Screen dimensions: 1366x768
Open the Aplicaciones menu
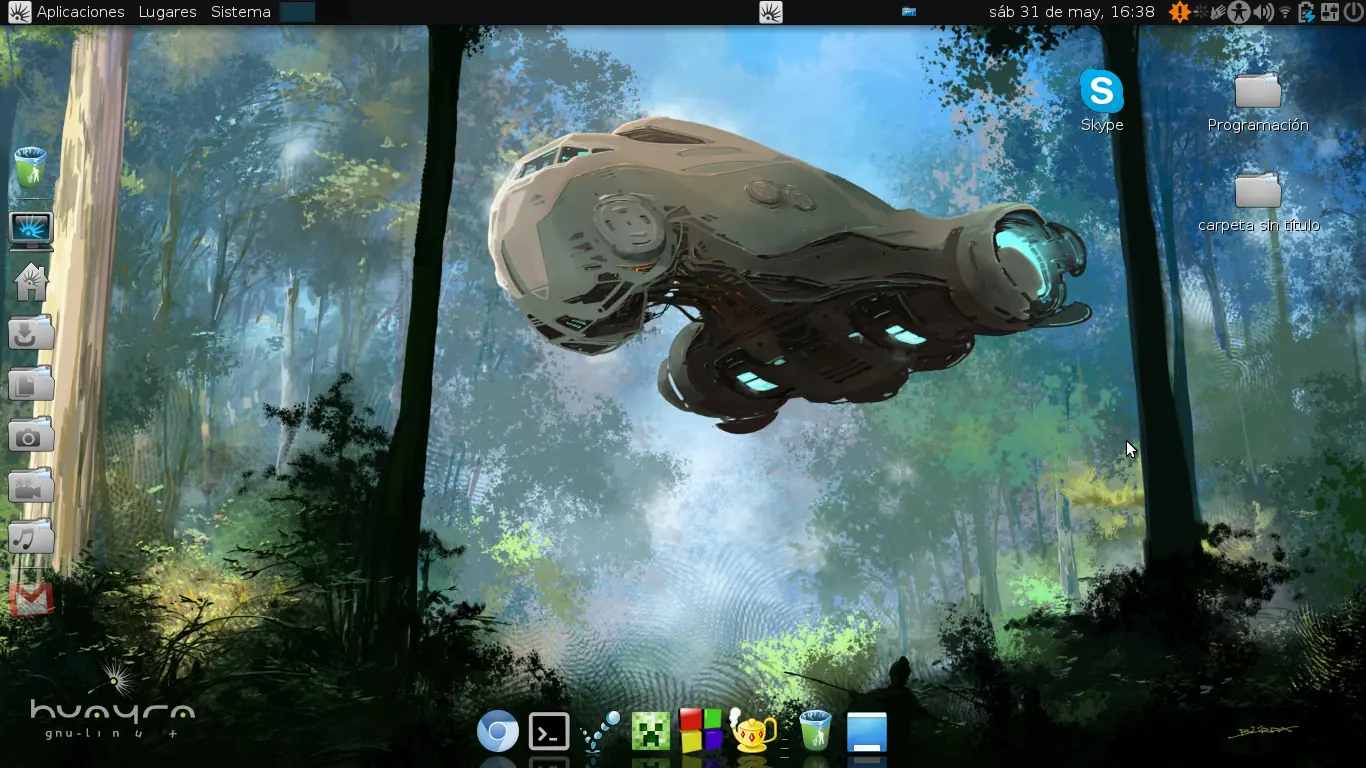tap(80, 12)
